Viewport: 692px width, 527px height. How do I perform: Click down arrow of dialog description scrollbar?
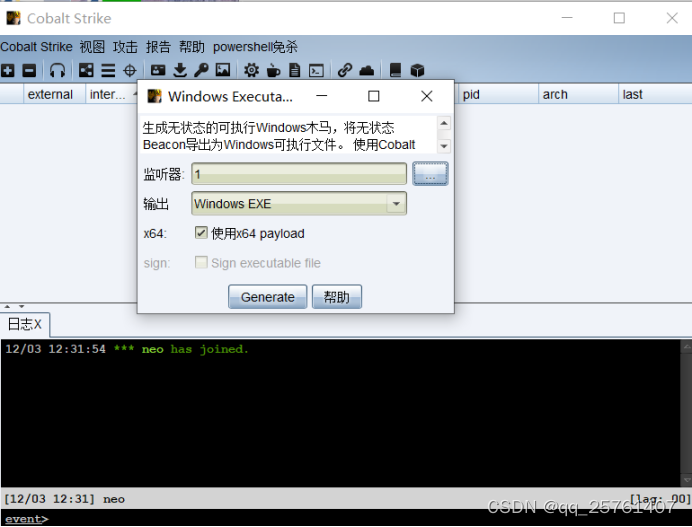coord(444,146)
